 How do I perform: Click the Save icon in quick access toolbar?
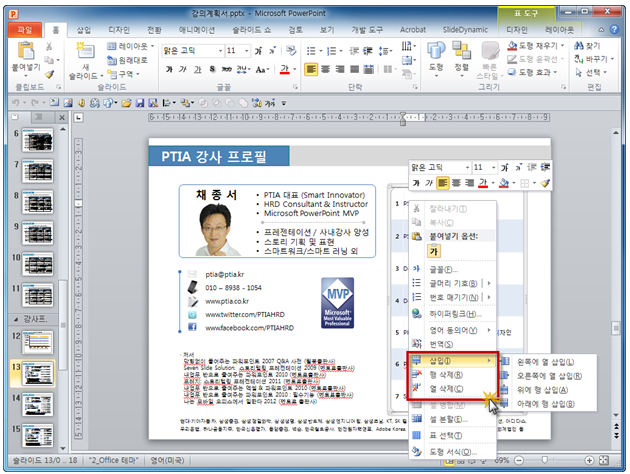click(139, 103)
